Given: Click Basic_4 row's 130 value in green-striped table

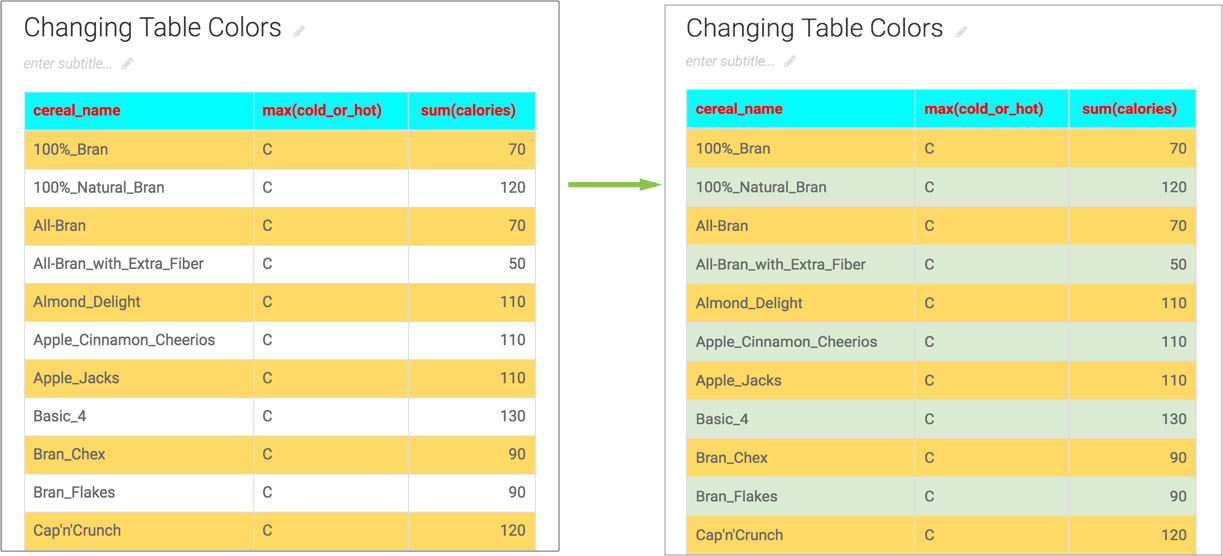Looking at the screenshot, I should tap(1173, 419).
